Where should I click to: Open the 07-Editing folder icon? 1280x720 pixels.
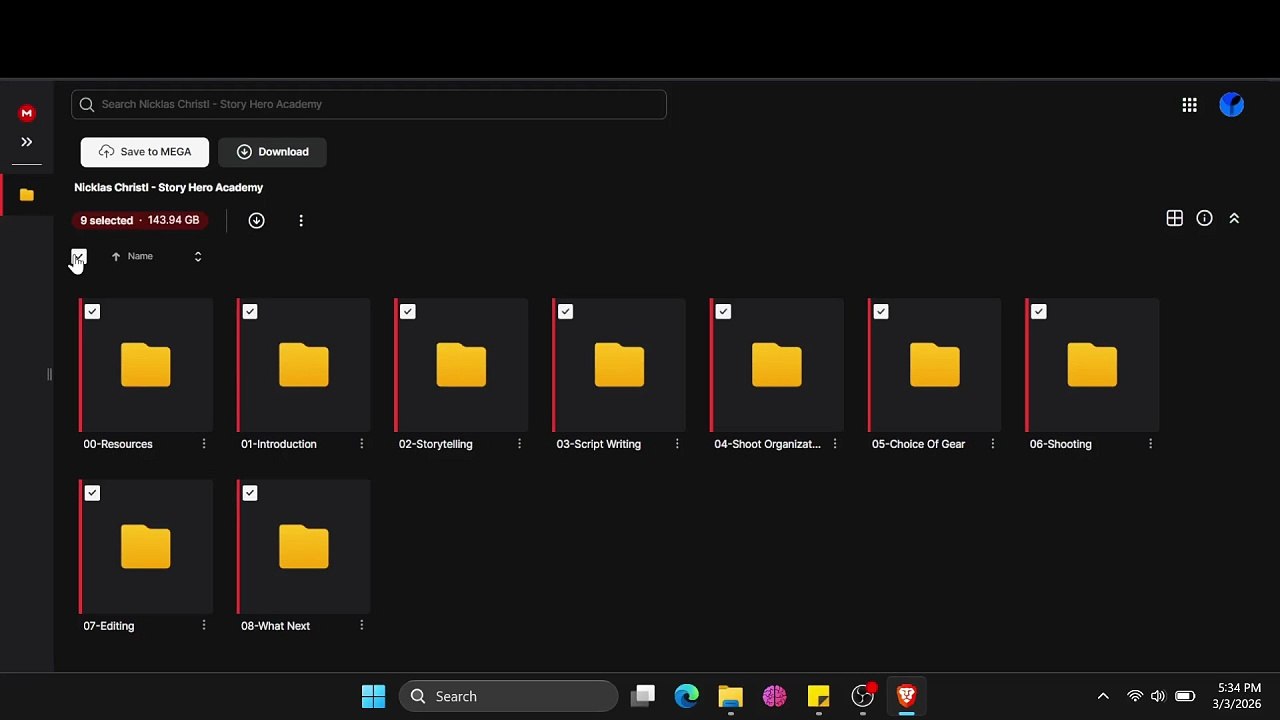pos(146,547)
